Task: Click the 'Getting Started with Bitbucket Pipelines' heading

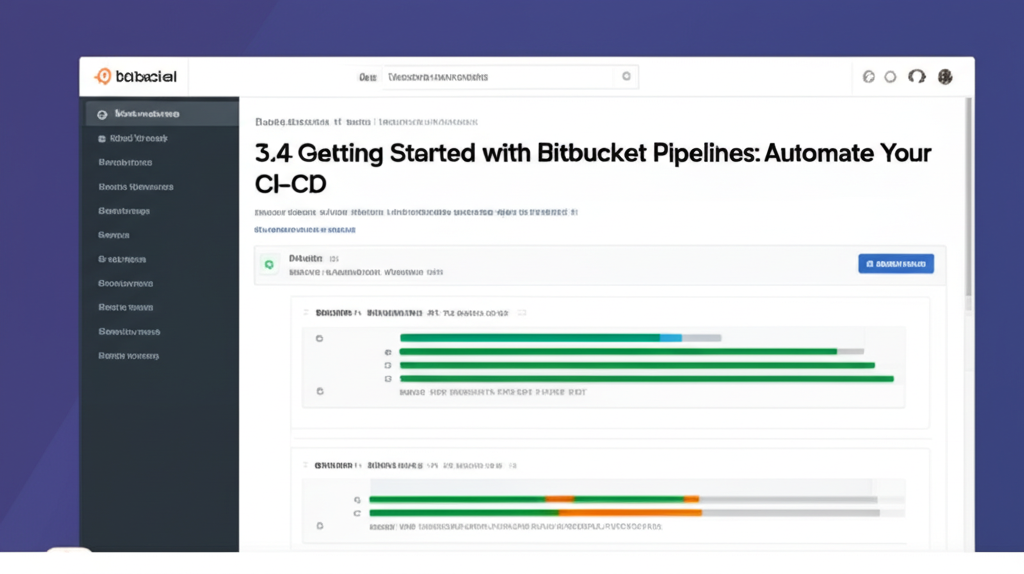Action: point(593,168)
